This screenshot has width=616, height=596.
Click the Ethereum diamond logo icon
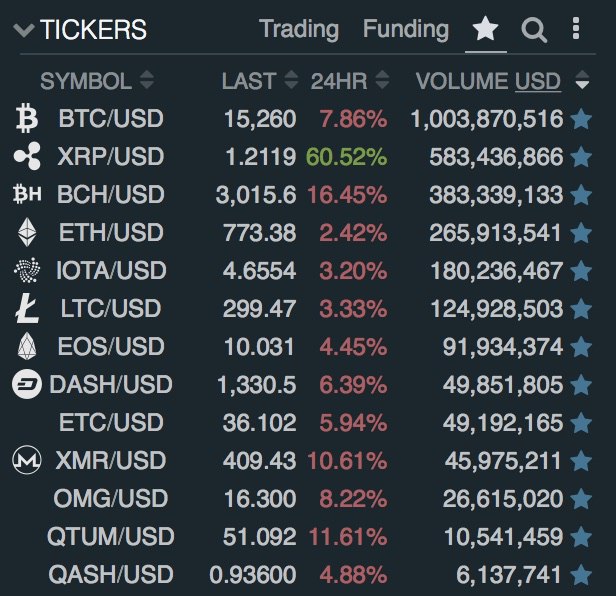point(27,232)
